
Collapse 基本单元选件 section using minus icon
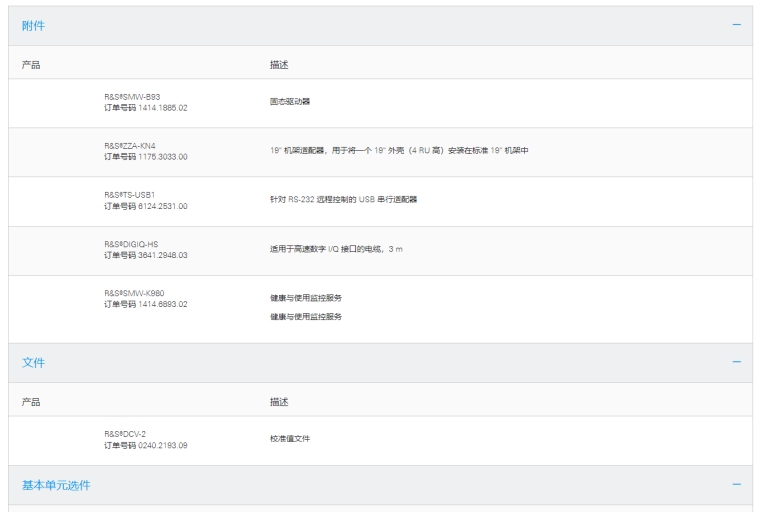pyautogui.click(x=737, y=485)
